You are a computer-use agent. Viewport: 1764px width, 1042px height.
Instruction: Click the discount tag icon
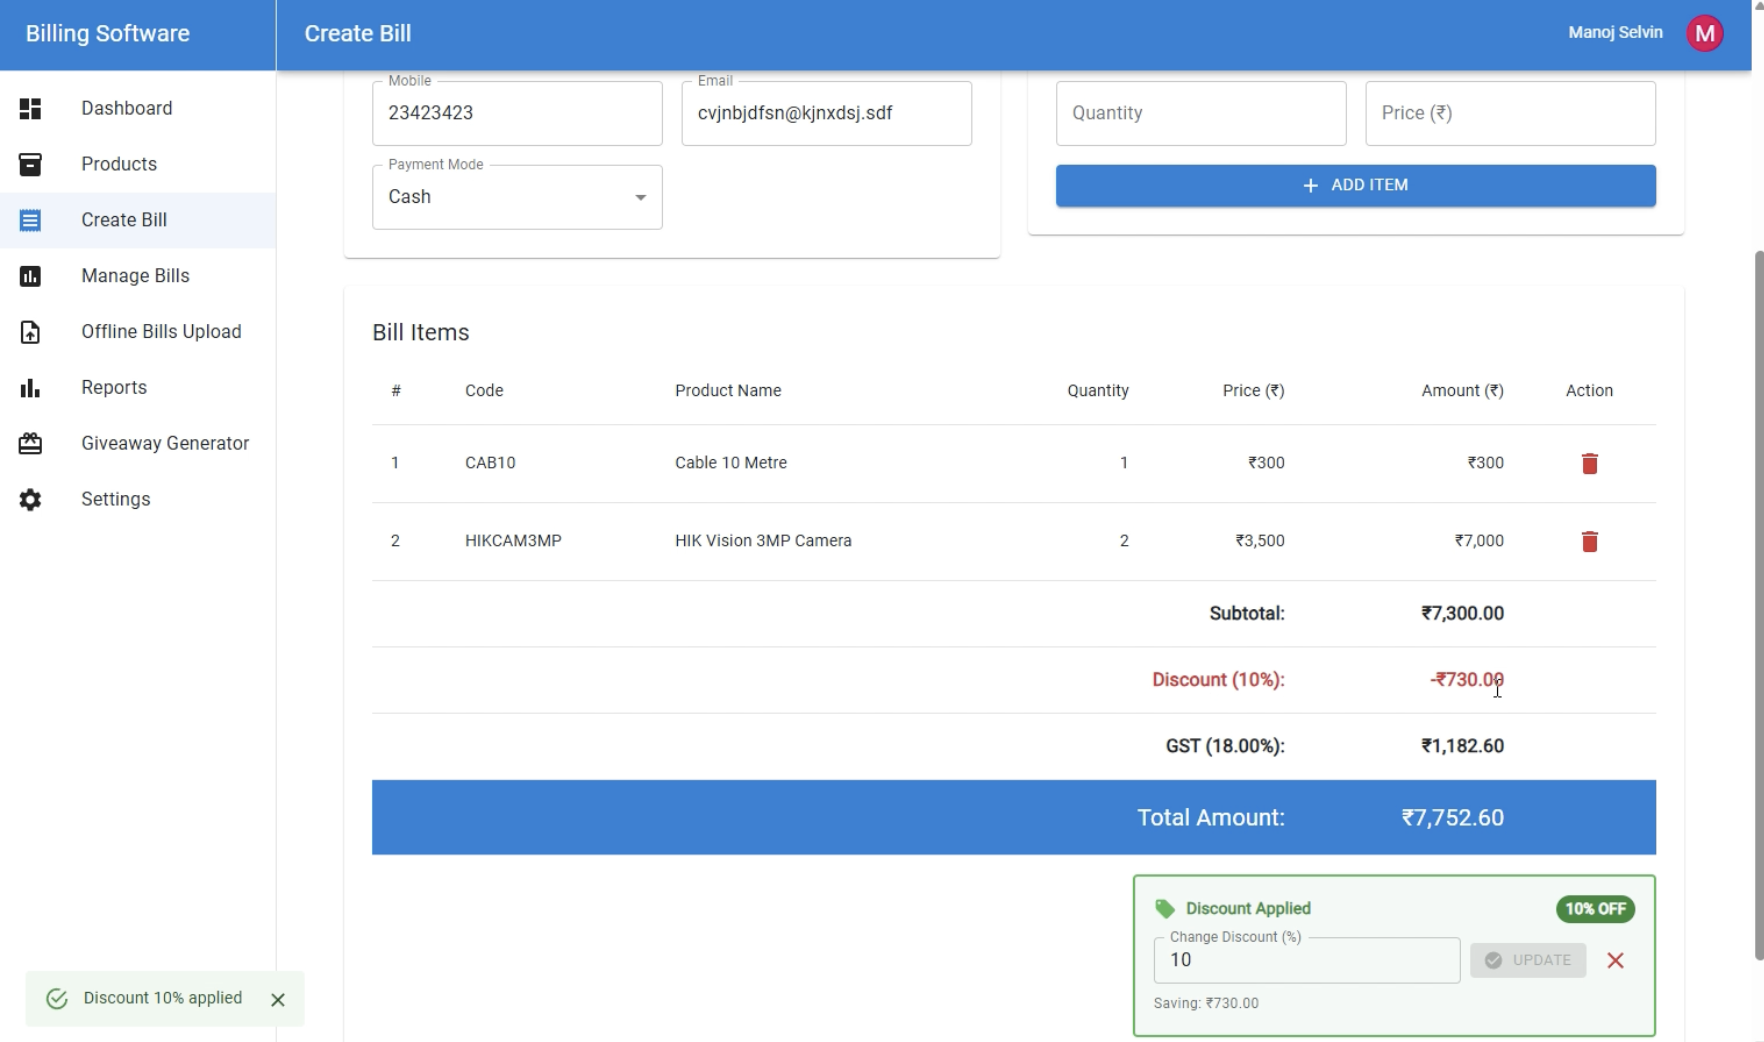(x=1164, y=908)
